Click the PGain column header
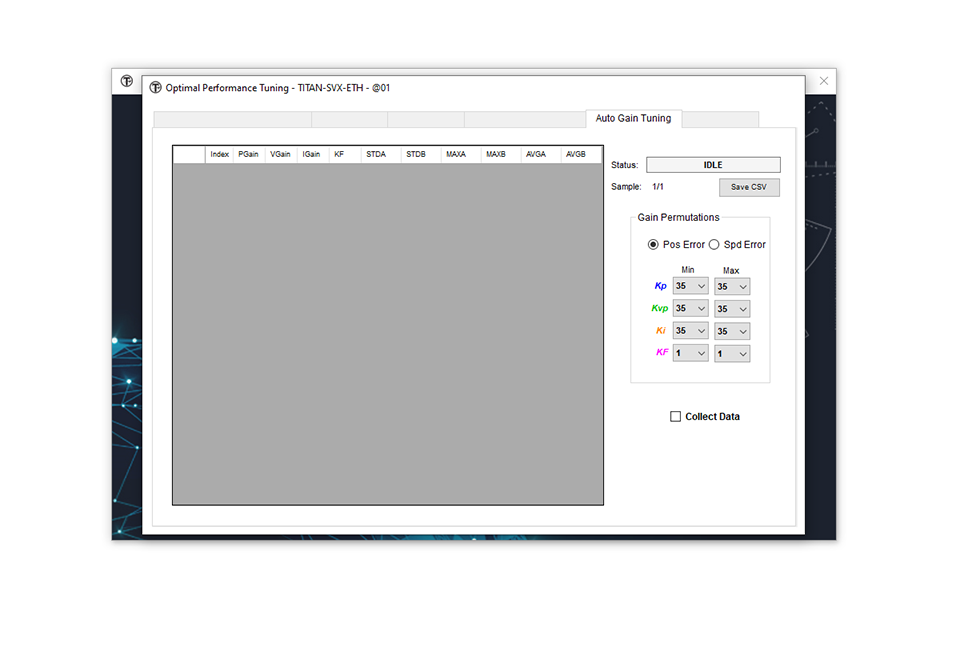Image resolution: width=968 pixels, height=646 pixels. coord(248,155)
